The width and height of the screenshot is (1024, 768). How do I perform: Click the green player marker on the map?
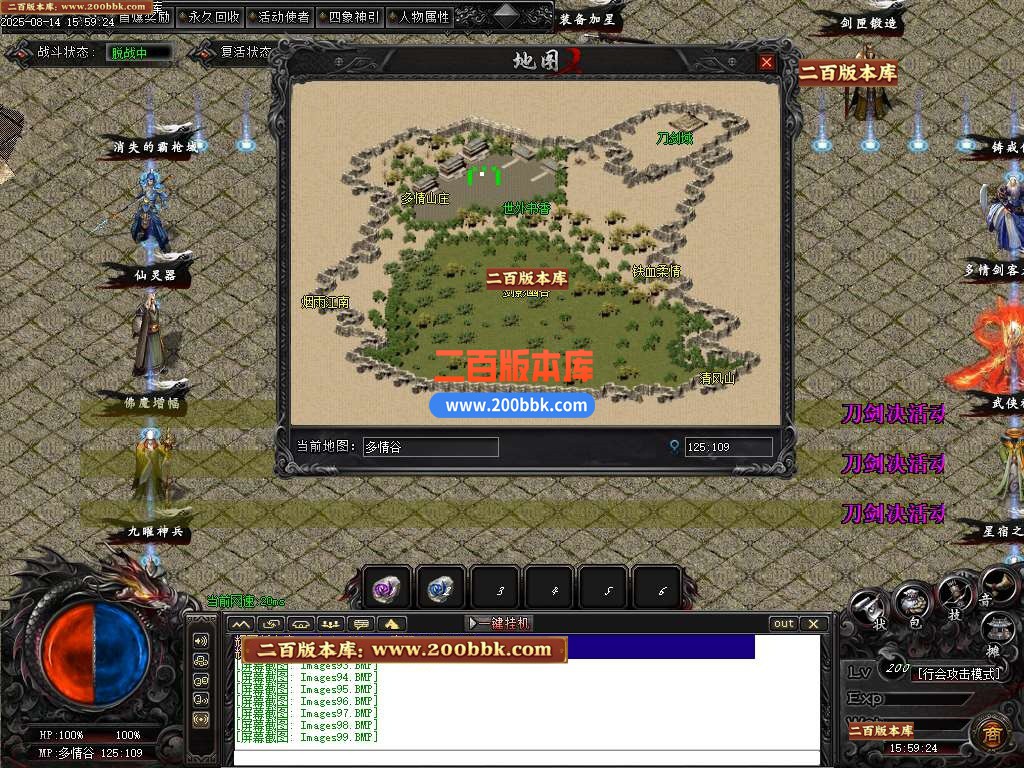483,176
